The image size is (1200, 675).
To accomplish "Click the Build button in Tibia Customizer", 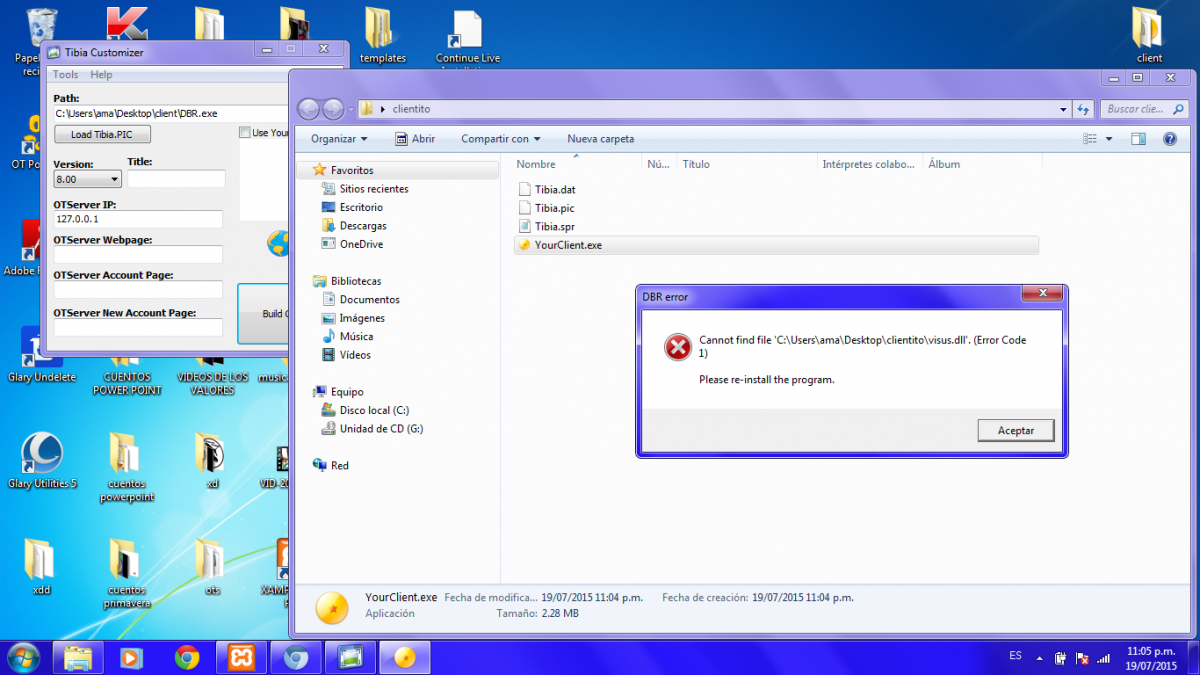I will 263,313.
